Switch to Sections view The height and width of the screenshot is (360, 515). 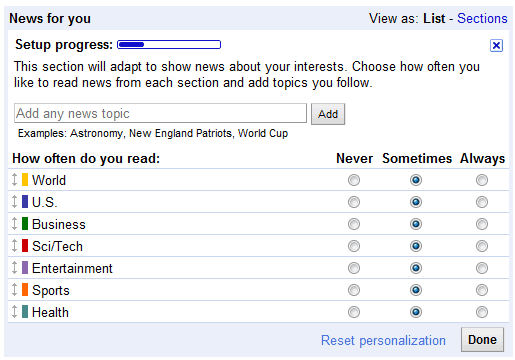[x=482, y=18]
